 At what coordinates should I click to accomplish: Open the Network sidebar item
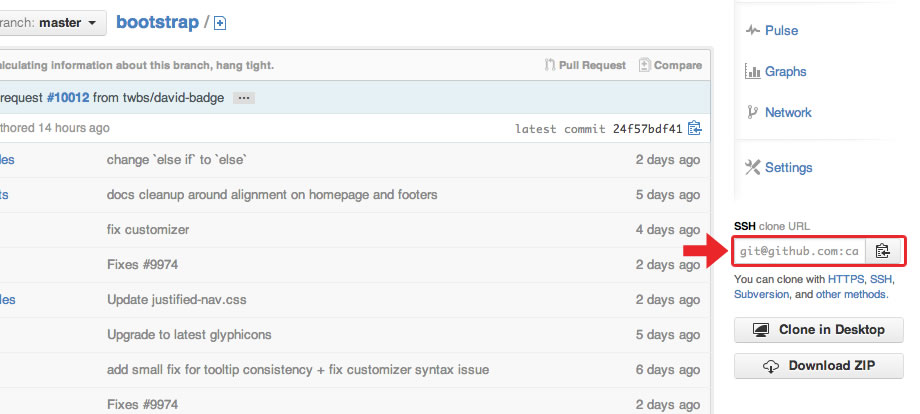tap(788, 113)
